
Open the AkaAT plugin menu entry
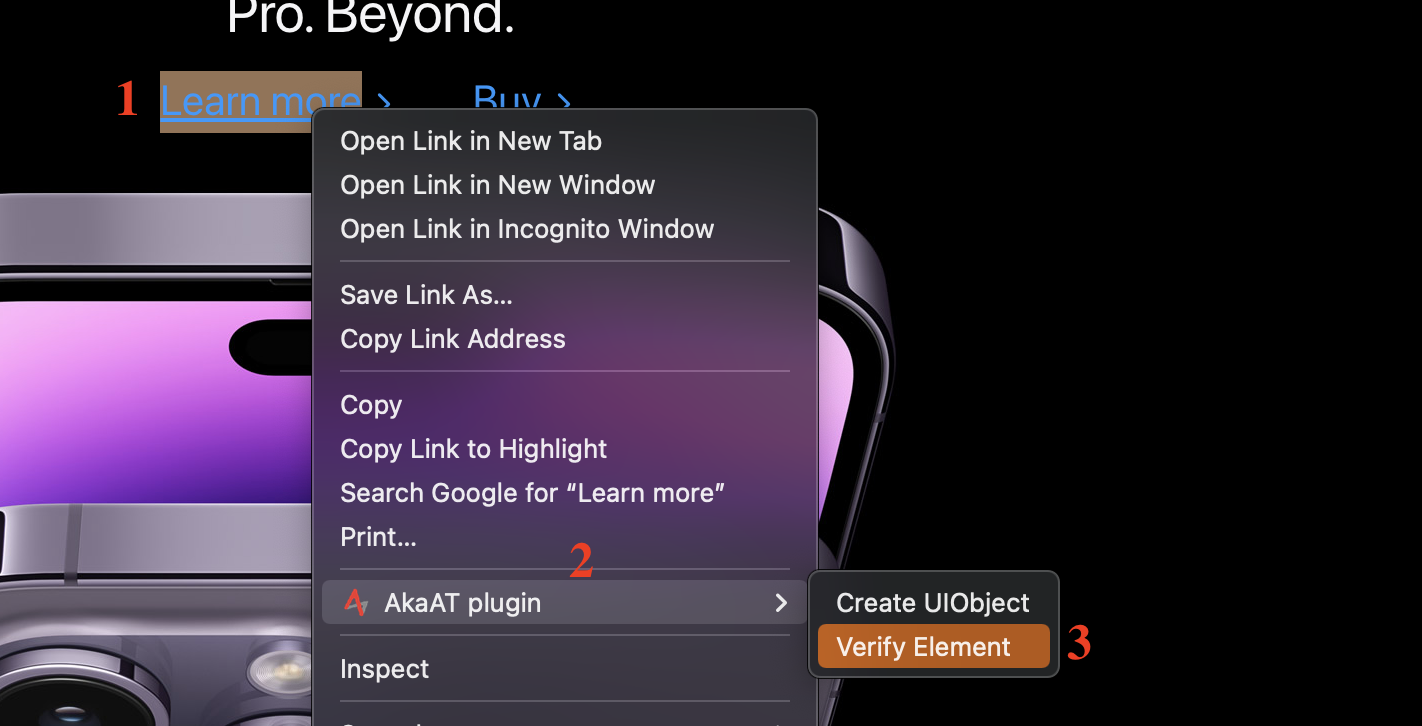[x=564, y=603]
